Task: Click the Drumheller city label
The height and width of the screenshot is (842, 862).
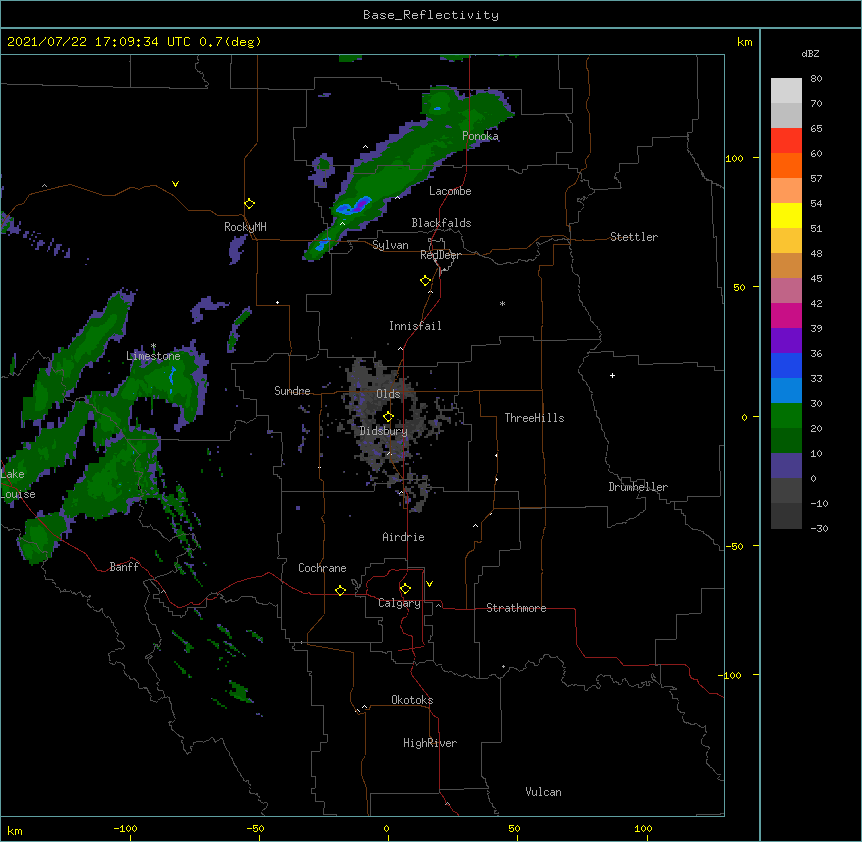Action: pyautogui.click(x=638, y=487)
